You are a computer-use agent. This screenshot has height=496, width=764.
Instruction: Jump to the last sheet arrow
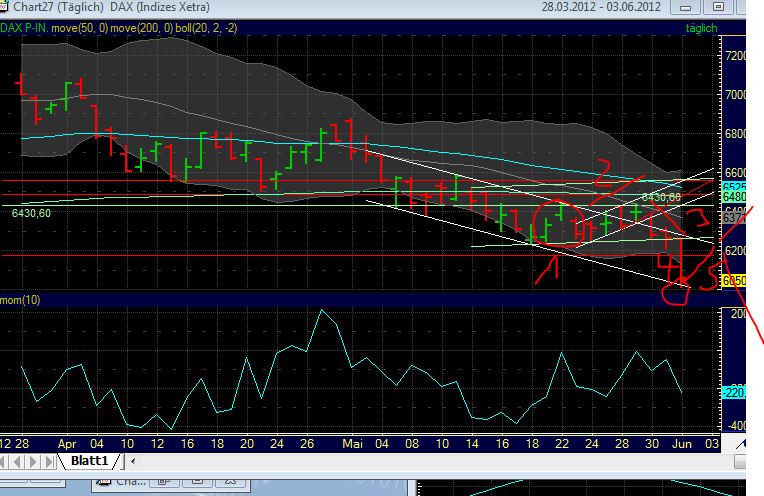pyautogui.click(x=49, y=461)
